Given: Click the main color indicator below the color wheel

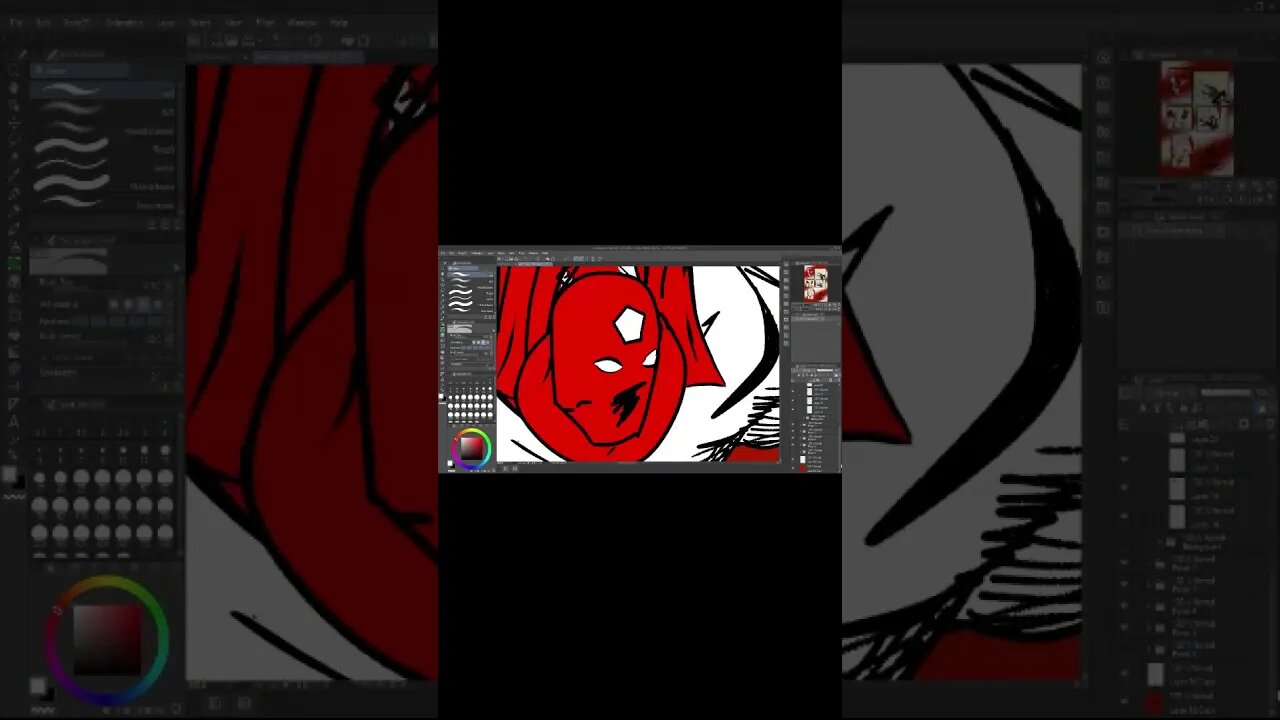Looking at the screenshot, I should [x=38, y=685].
